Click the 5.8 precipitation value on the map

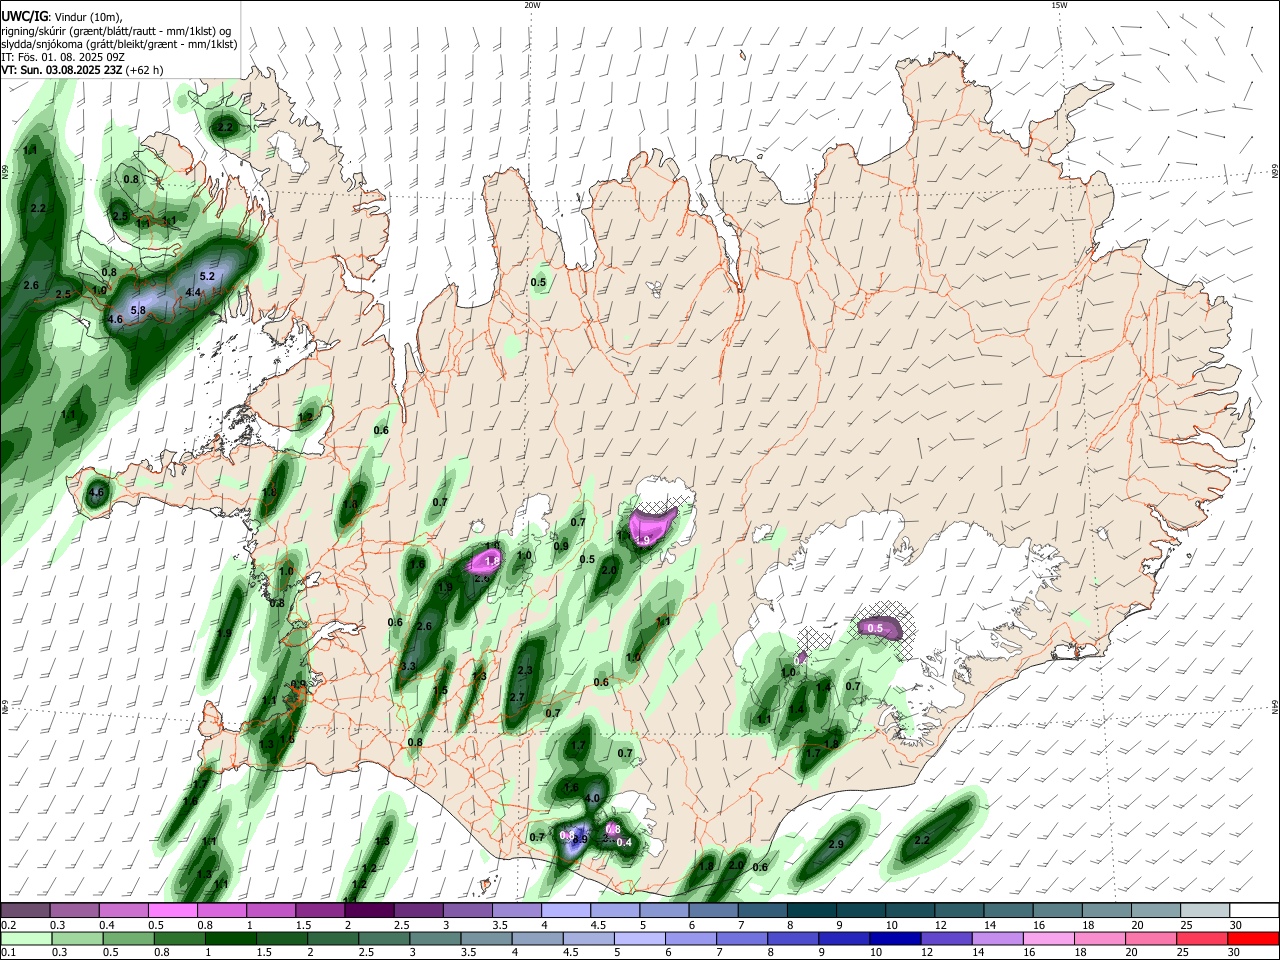point(138,310)
